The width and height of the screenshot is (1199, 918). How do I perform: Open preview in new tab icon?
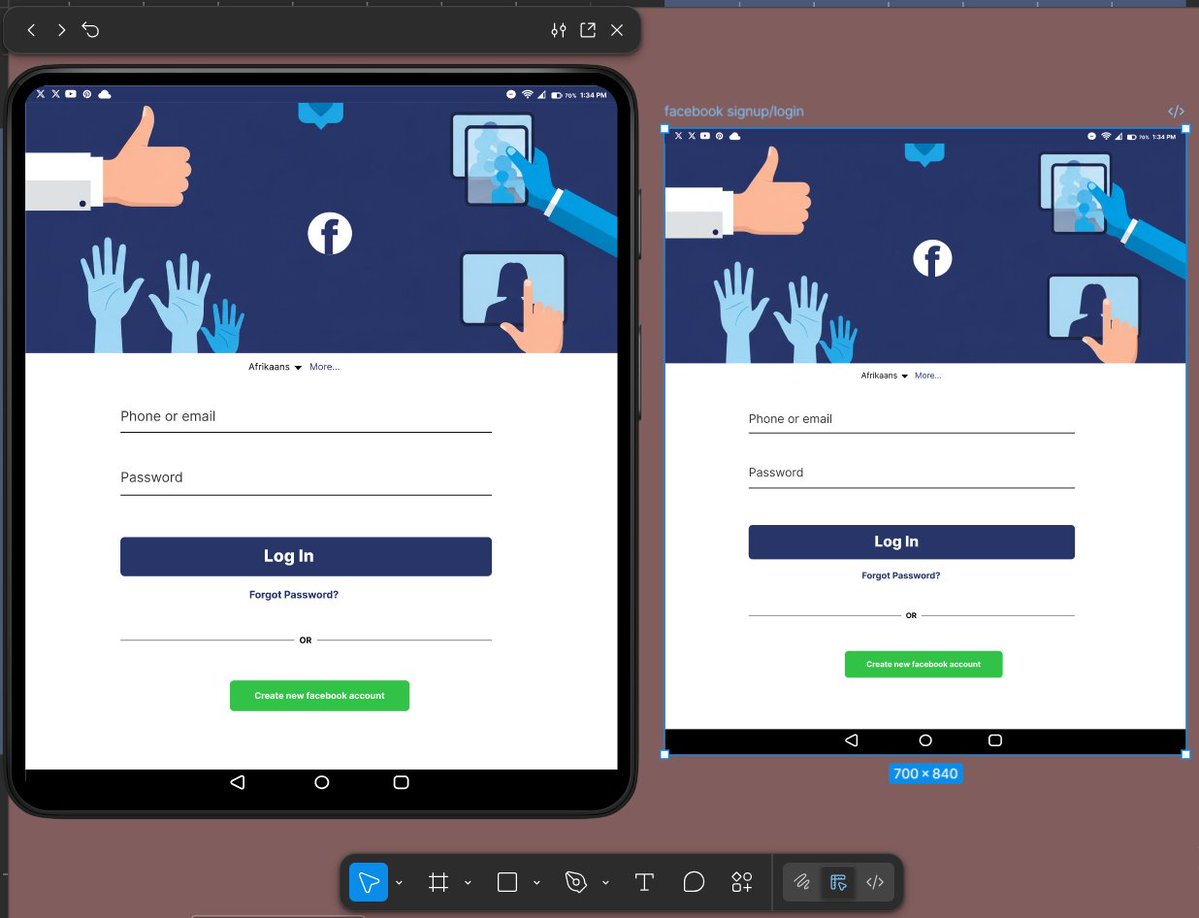click(x=588, y=30)
